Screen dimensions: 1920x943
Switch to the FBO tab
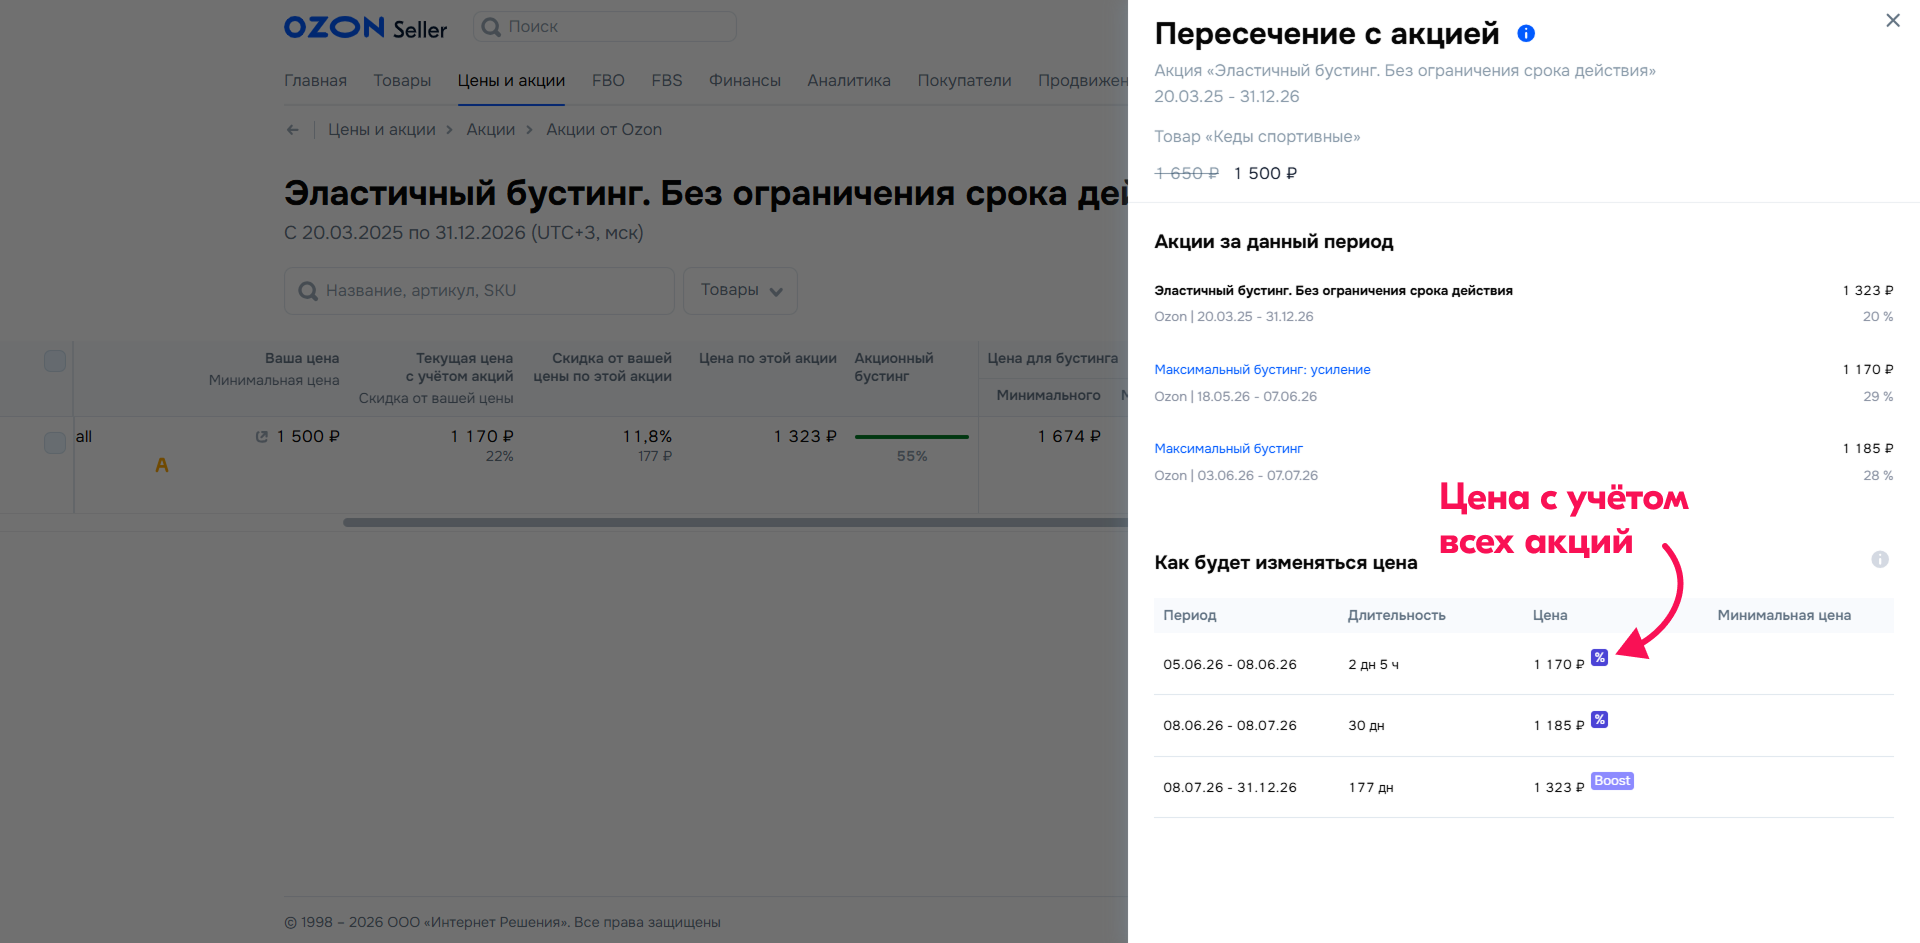click(x=608, y=81)
